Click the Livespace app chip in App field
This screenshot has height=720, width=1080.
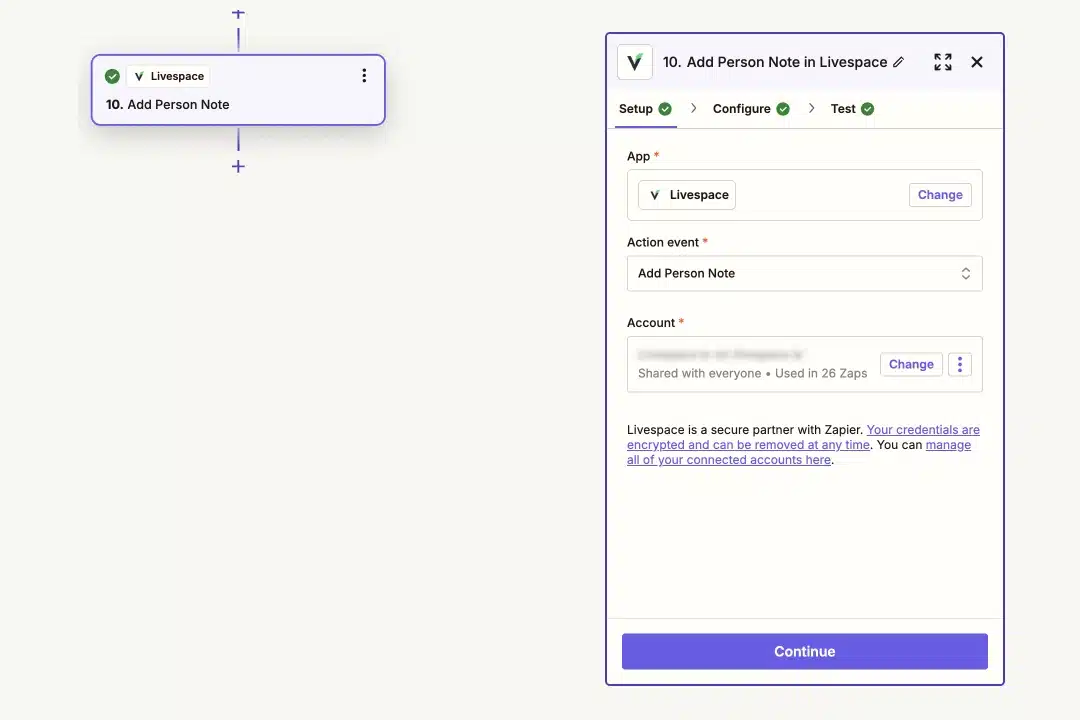tap(687, 195)
